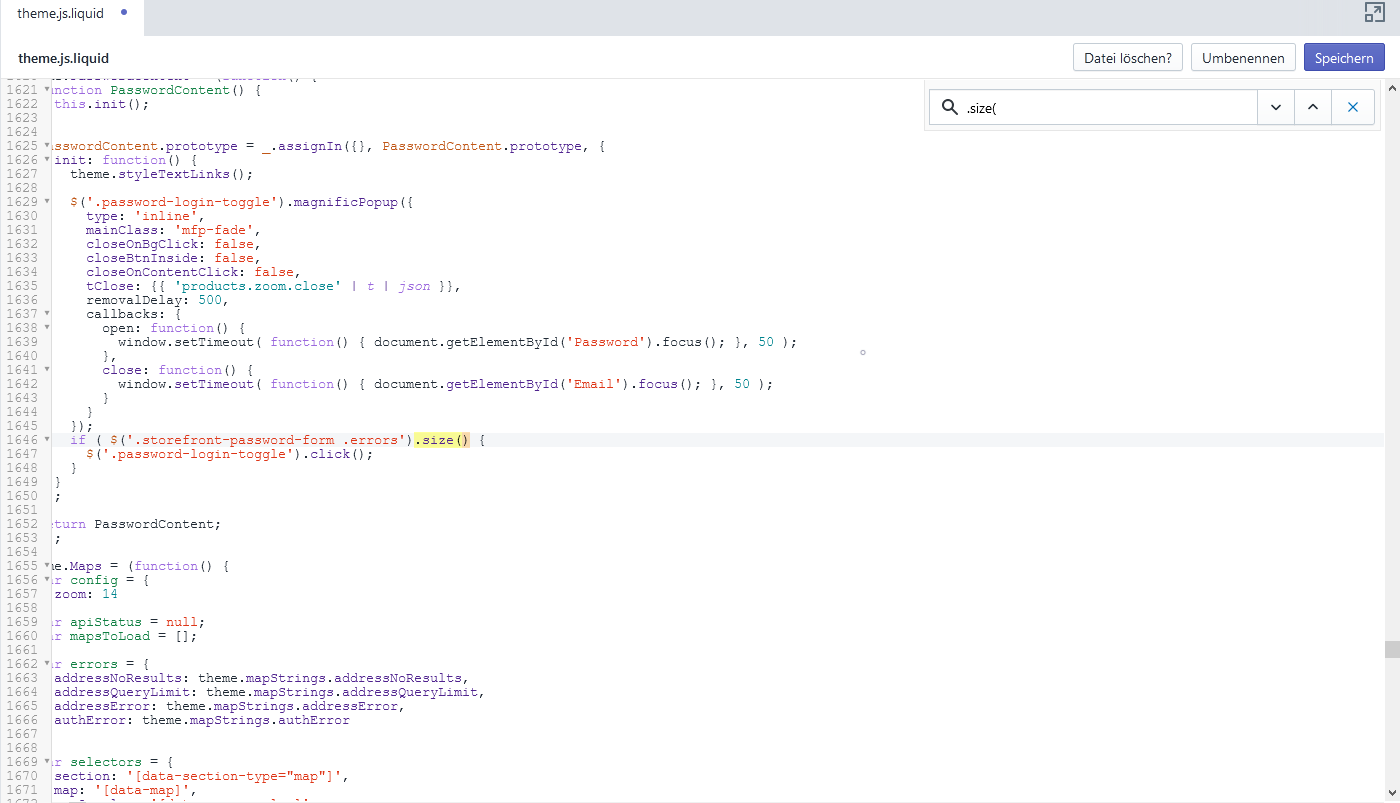This screenshot has height=803, width=1400.
Task: Click 'mfp-fade' string on line 1631
Action: [x=214, y=230]
